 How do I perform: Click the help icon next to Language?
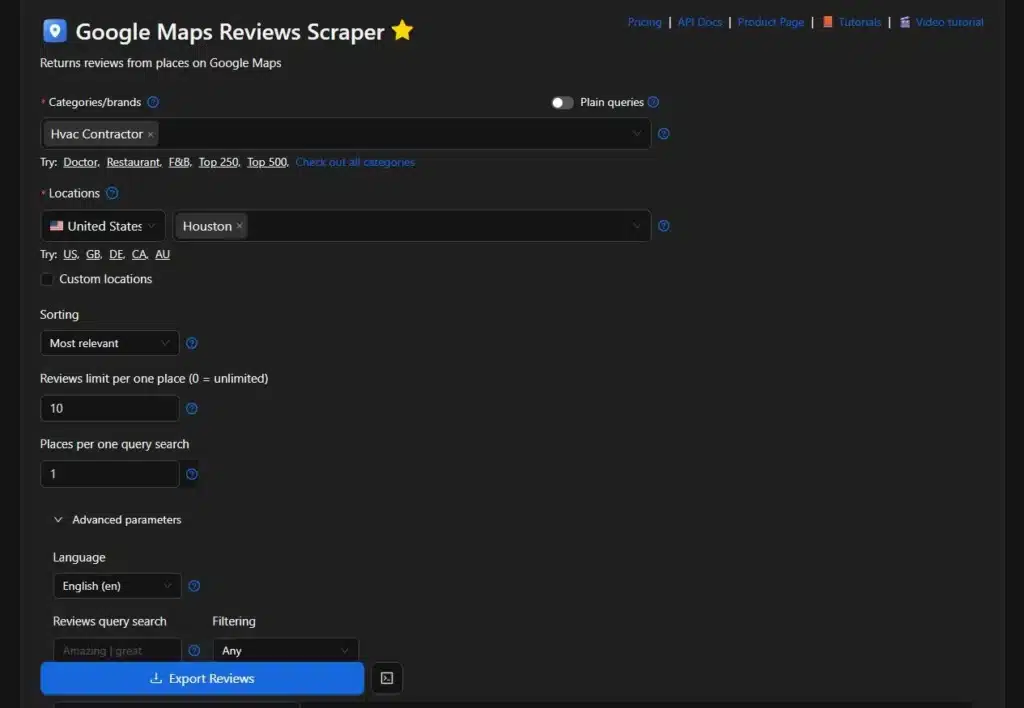click(x=194, y=586)
